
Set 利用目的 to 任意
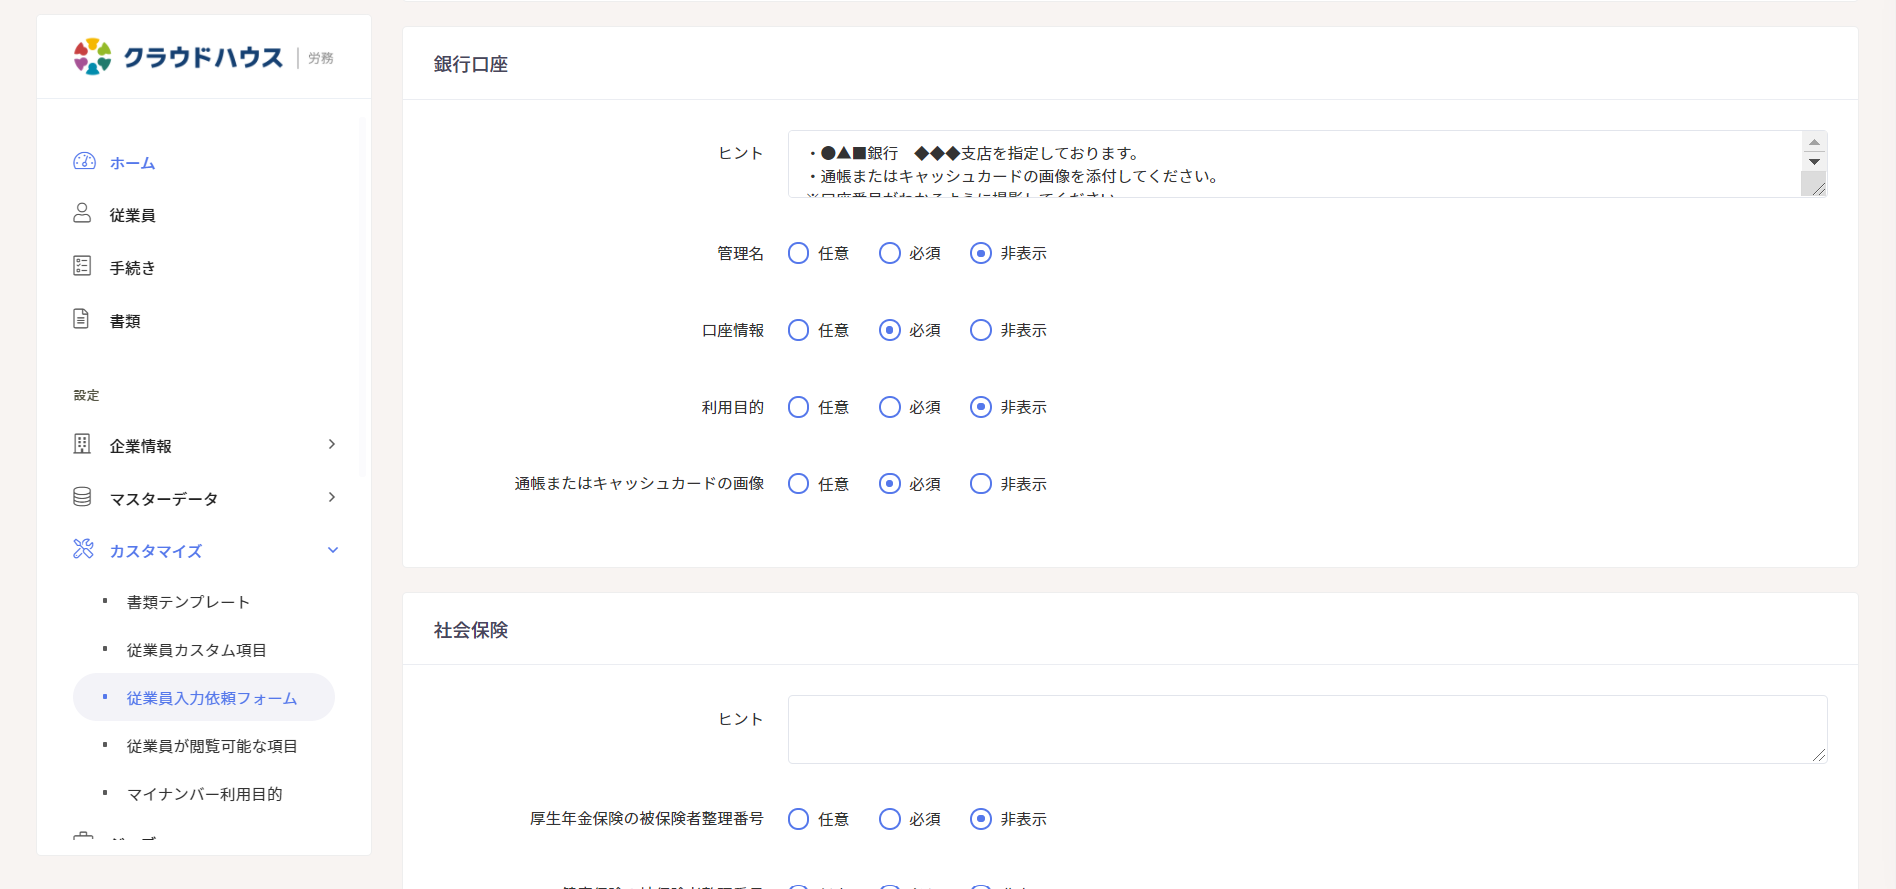pyautogui.click(x=798, y=407)
